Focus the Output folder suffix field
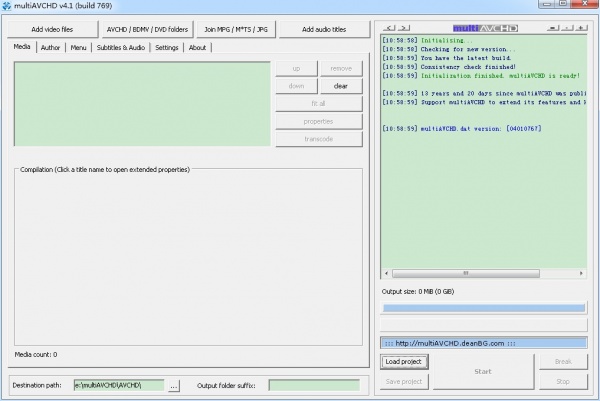This screenshot has height=401, width=600. click(313, 385)
